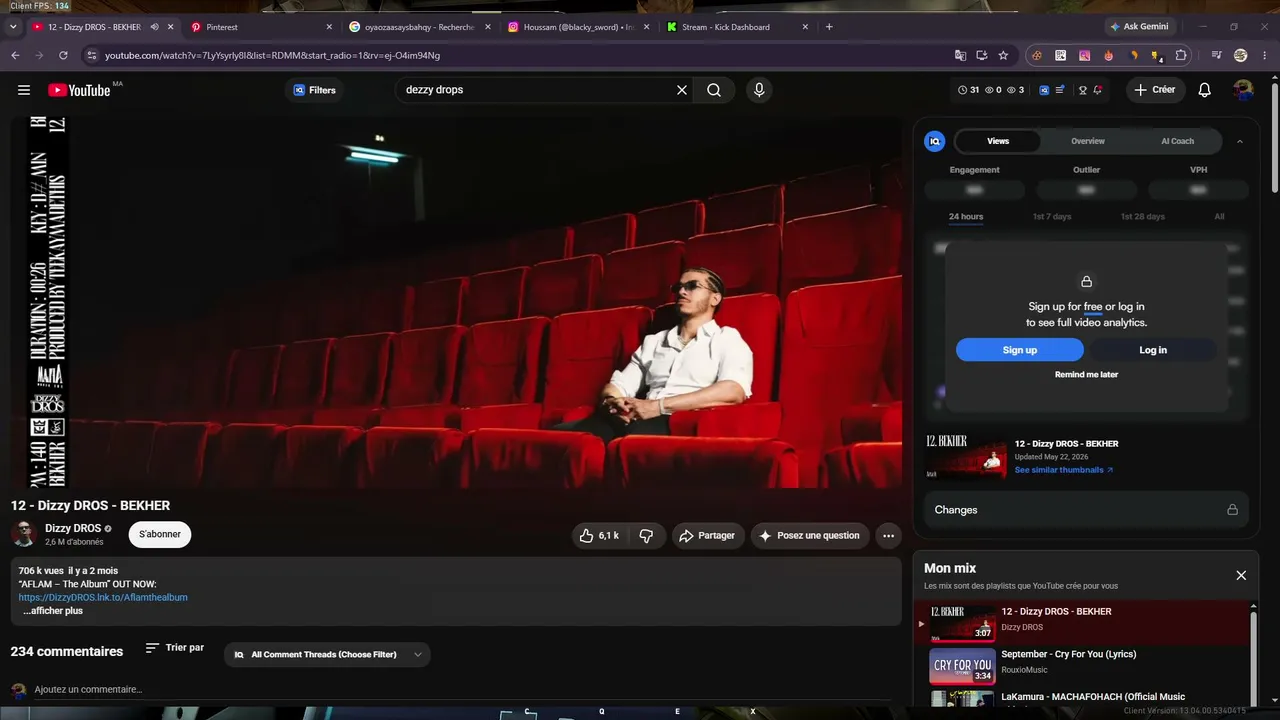Image resolution: width=1280 pixels, height=720 pixels.
Task: Open the vidIQ list icon in masthead
Action: [1060, 90]
